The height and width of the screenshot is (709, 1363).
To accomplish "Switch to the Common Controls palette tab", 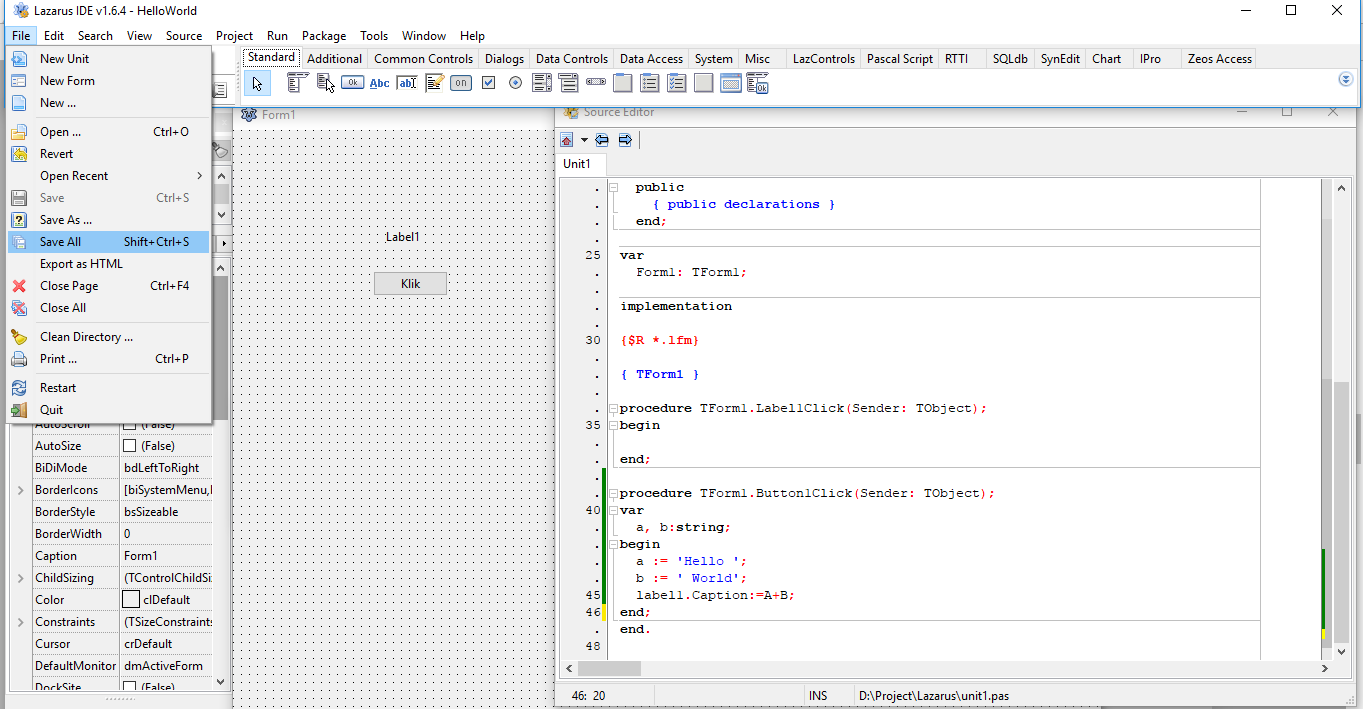I will coord(423,59).
